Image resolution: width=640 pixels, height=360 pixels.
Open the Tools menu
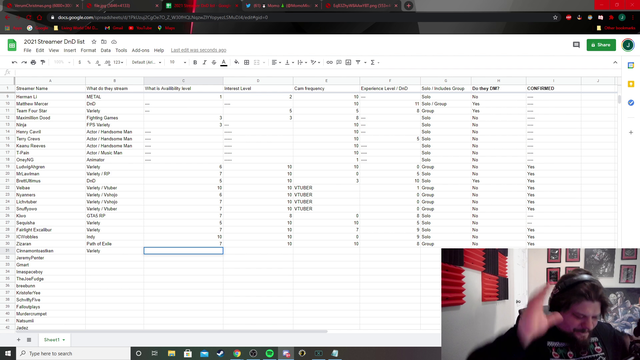point(121,50)
